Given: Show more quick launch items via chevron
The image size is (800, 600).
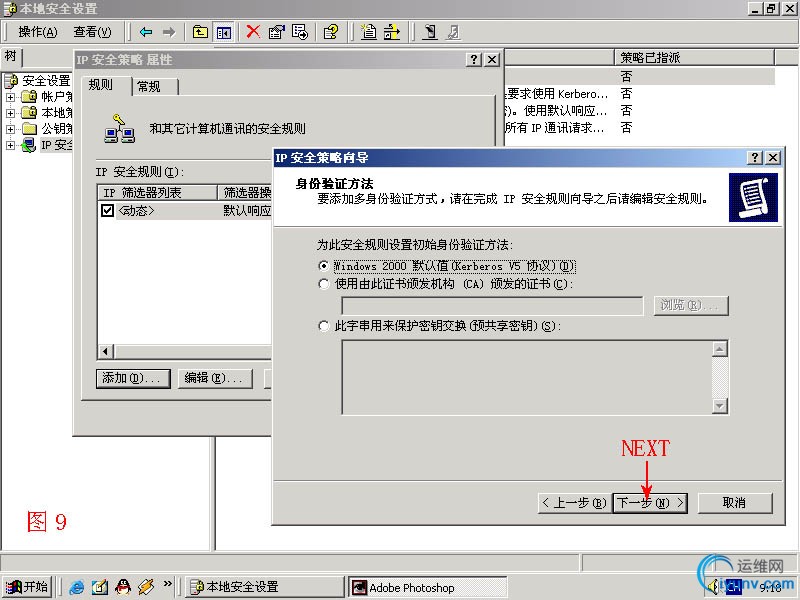Looking at the screenshot, I should 167,584.
